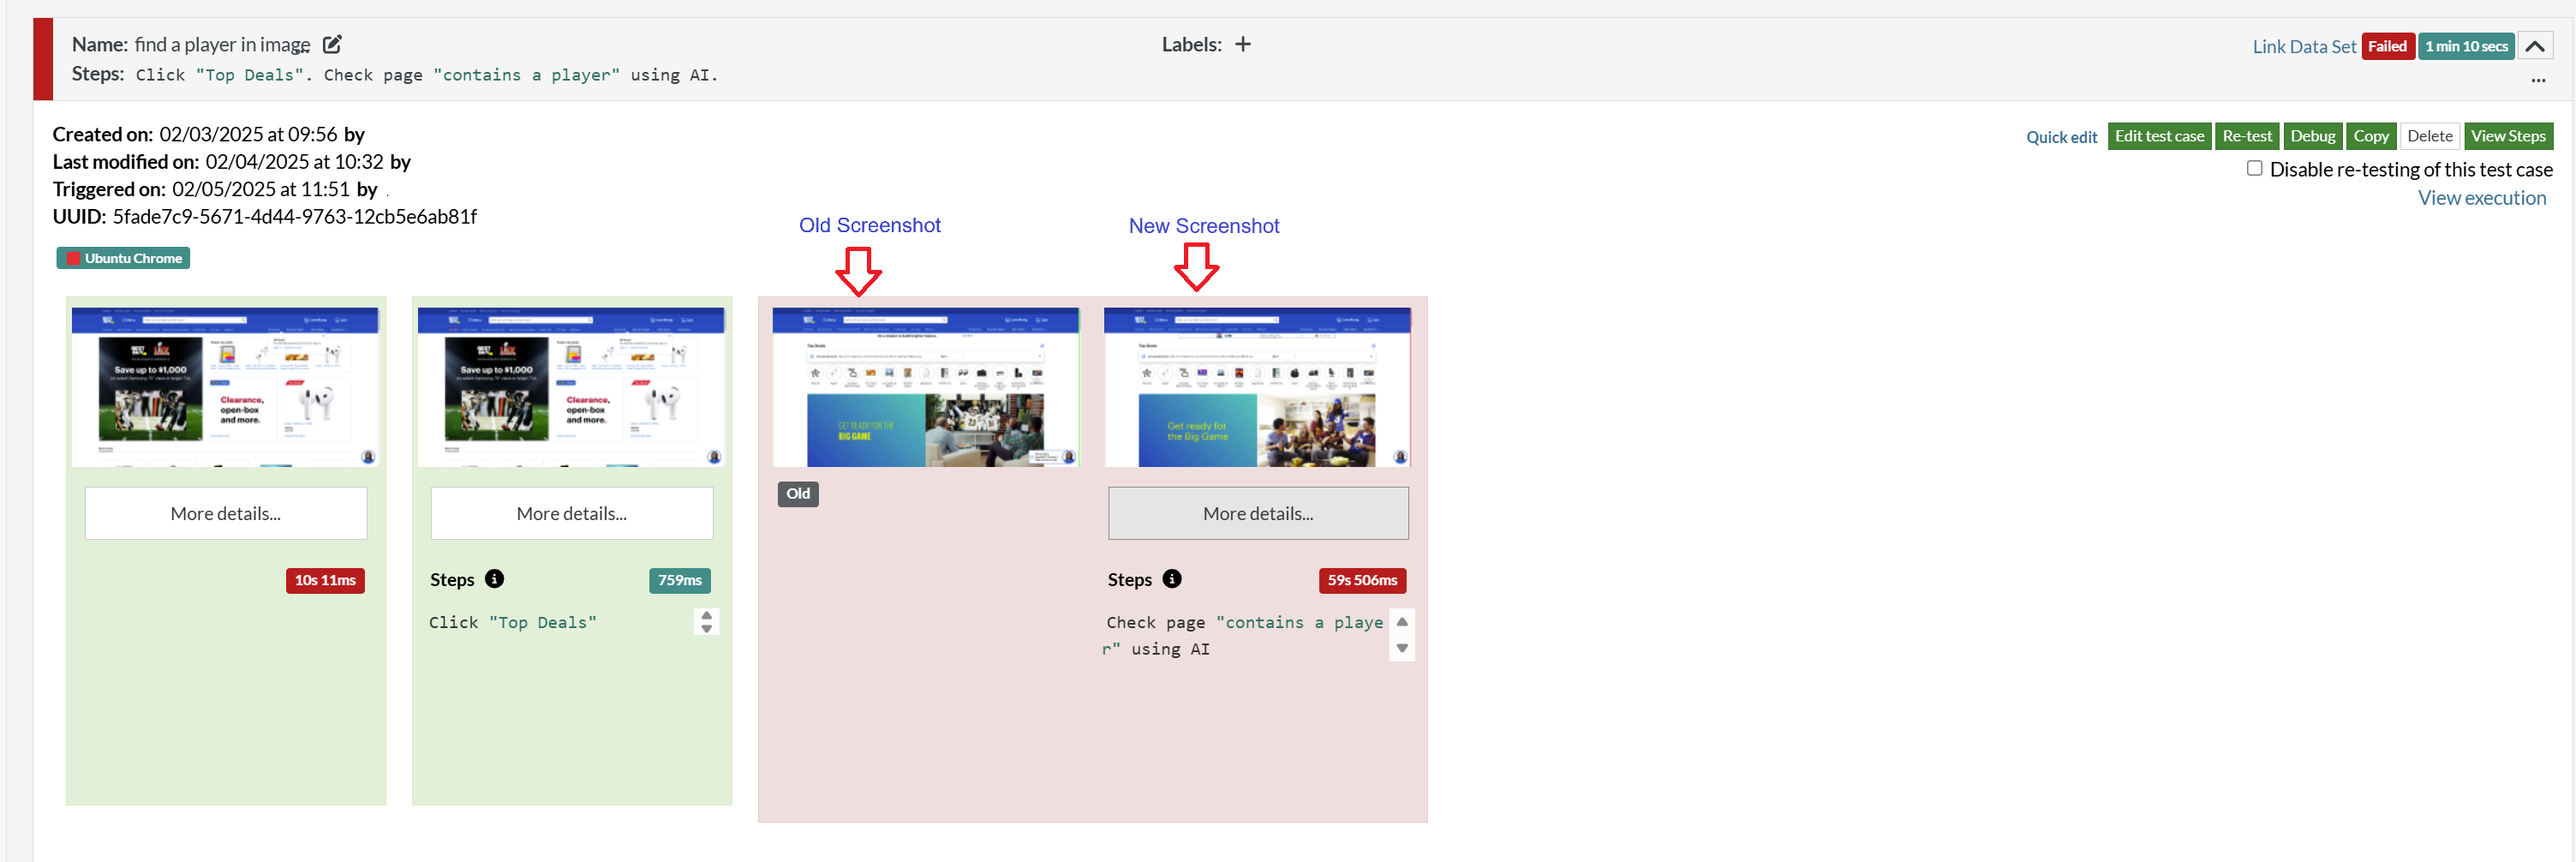
Task: Open Quick edit link
Action: [2060, 137]
